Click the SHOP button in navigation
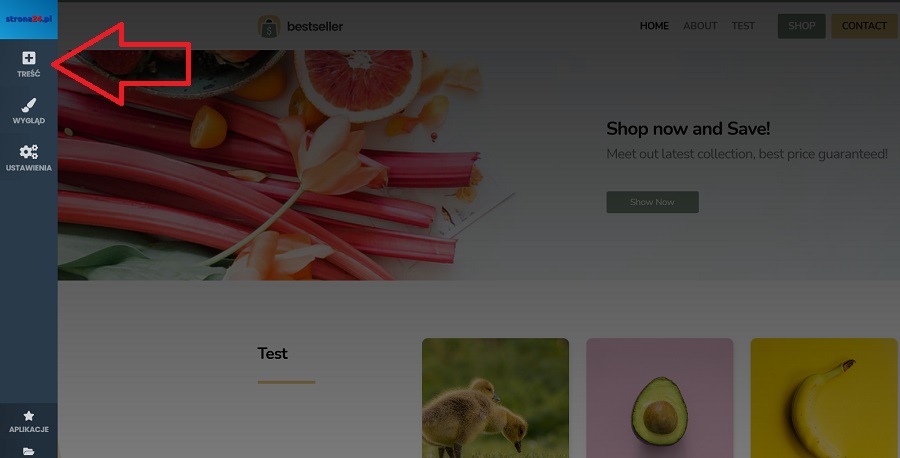Screen dimensions: 900x458 click(801, 26)
